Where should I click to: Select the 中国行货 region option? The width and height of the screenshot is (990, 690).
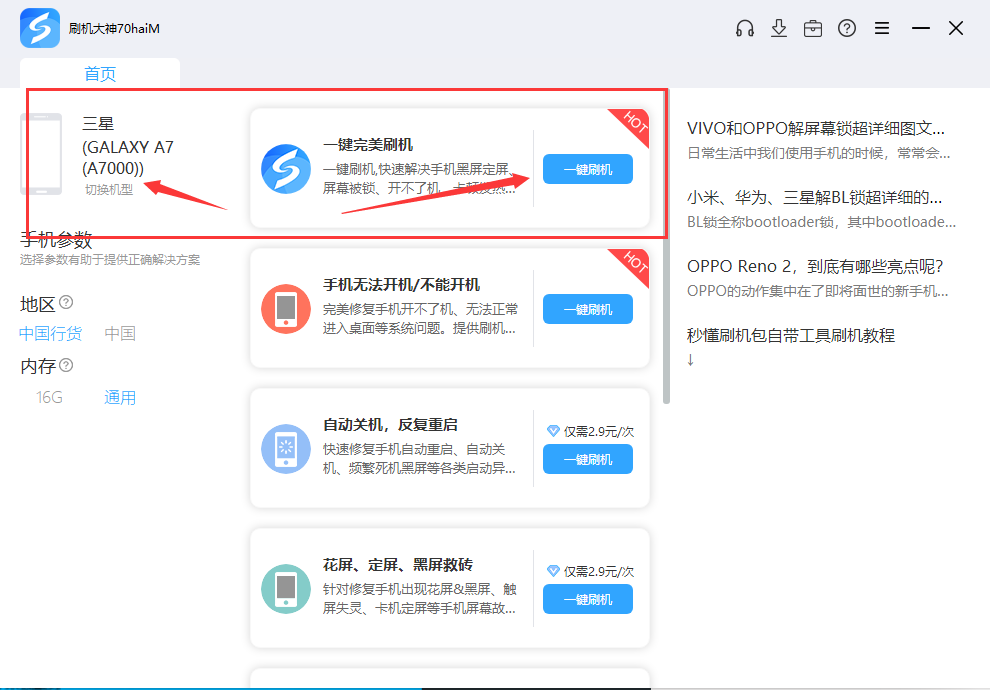[50, 334]
